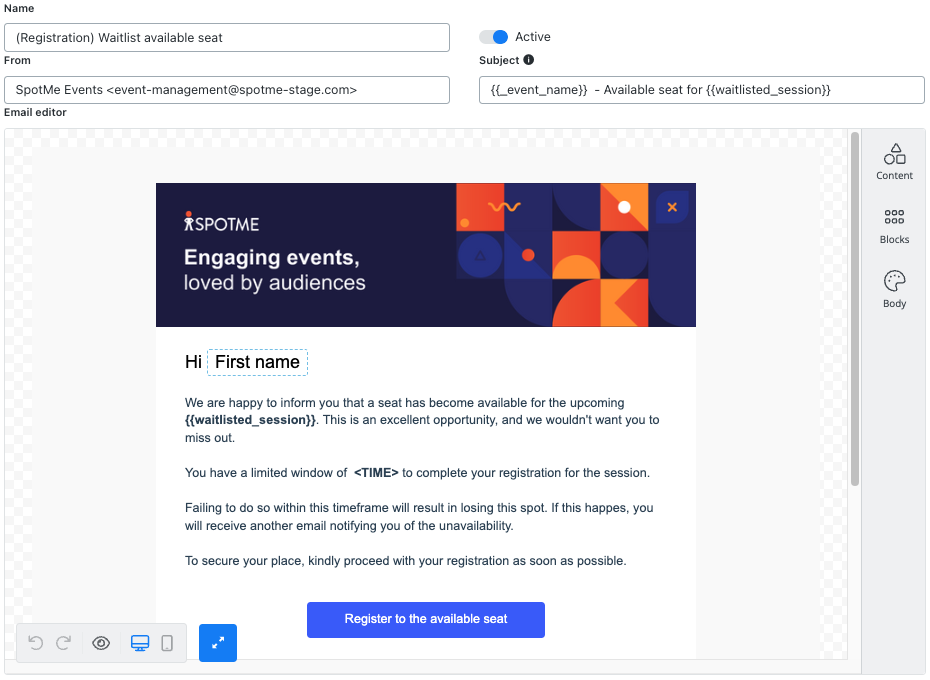Click the From email address field
The image size is (930, 680).
[227, 90]
